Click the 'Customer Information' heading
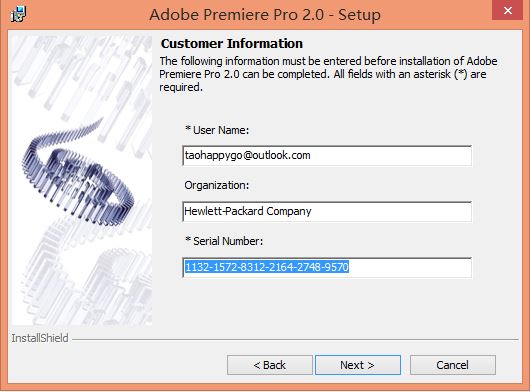 (x=232, y=44)
